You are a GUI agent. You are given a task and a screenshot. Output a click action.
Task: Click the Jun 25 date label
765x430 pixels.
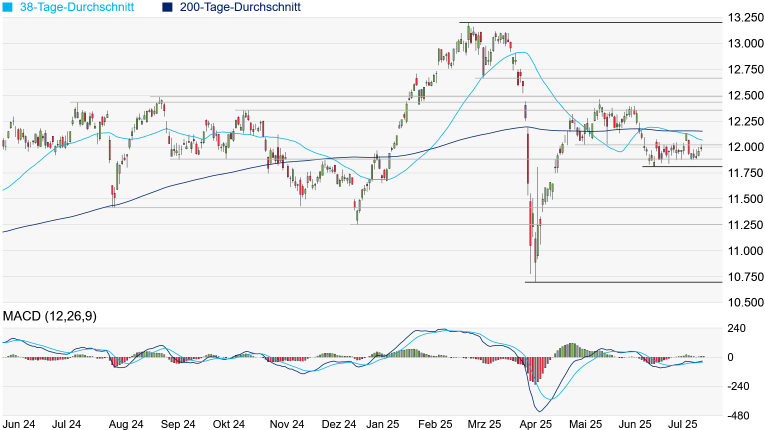[635, 424]
